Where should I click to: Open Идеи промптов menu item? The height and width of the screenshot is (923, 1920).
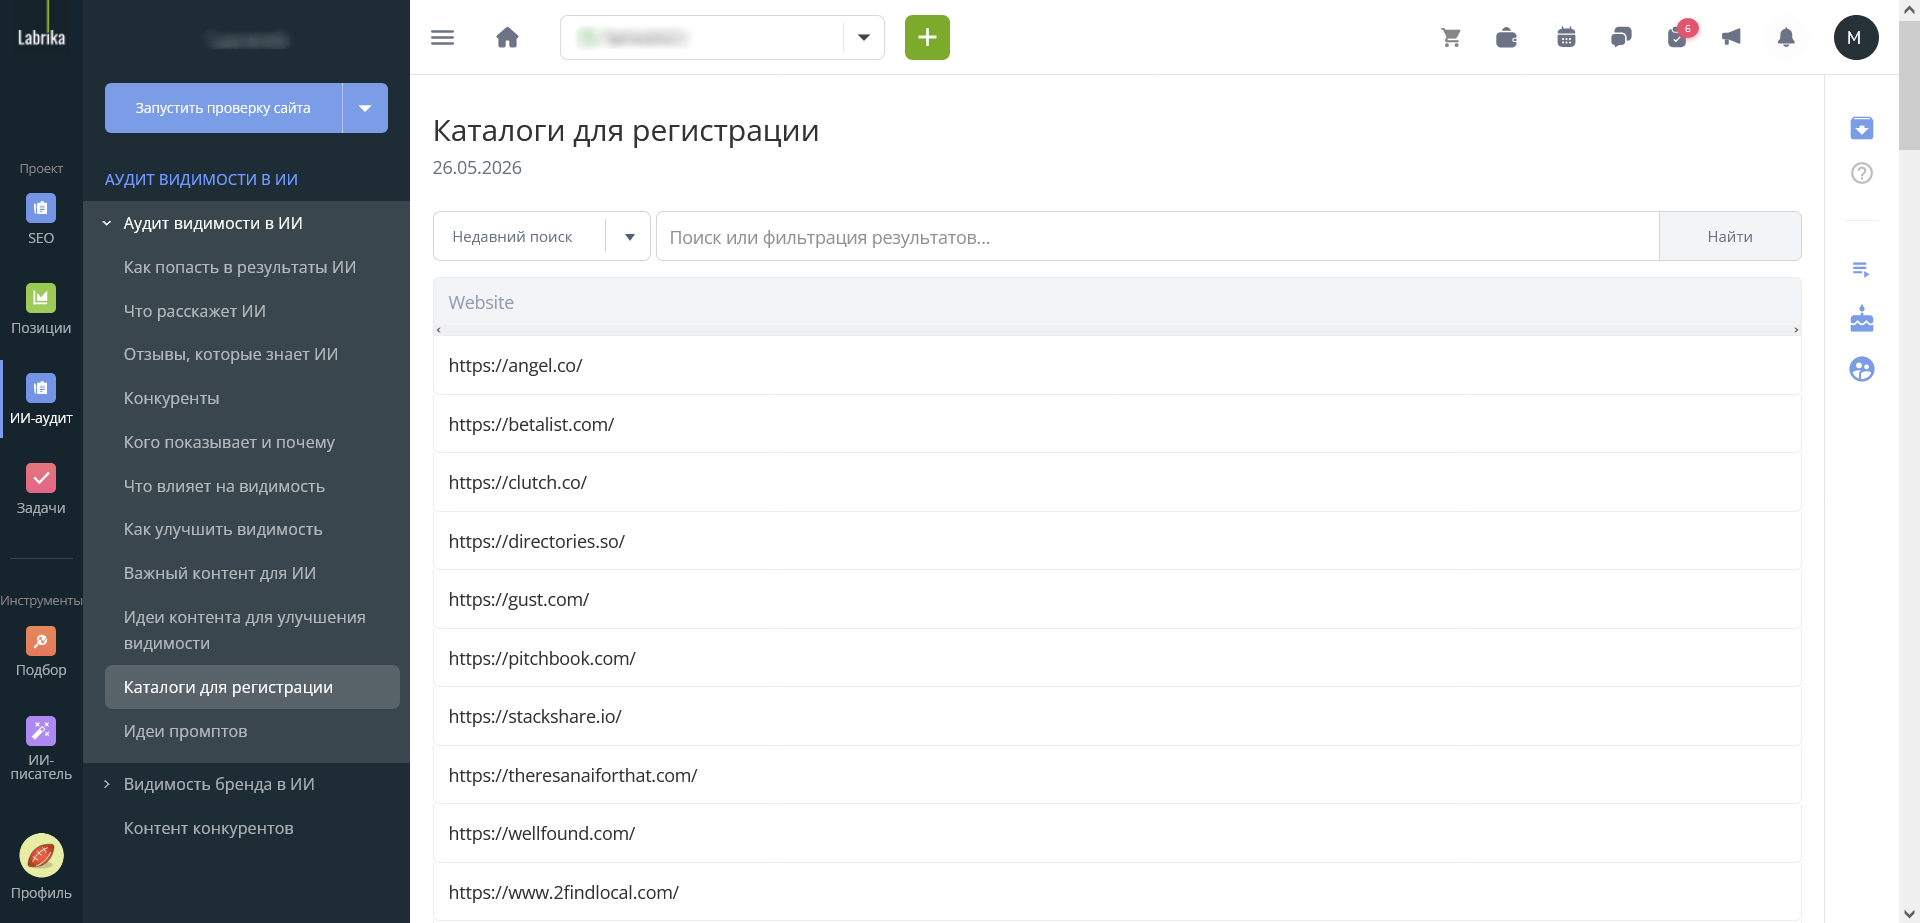click(186, 731)
